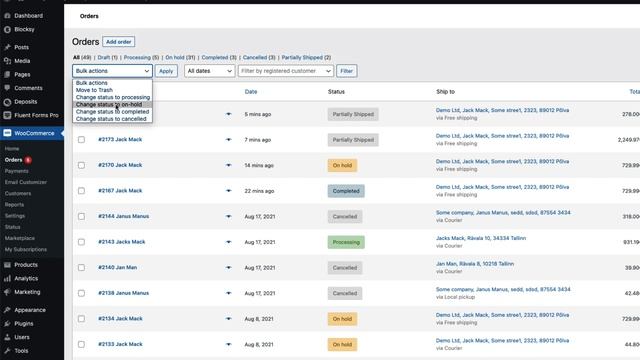
Task: Click the Blocksy icon in sidebar
Action: pos(7,29)
